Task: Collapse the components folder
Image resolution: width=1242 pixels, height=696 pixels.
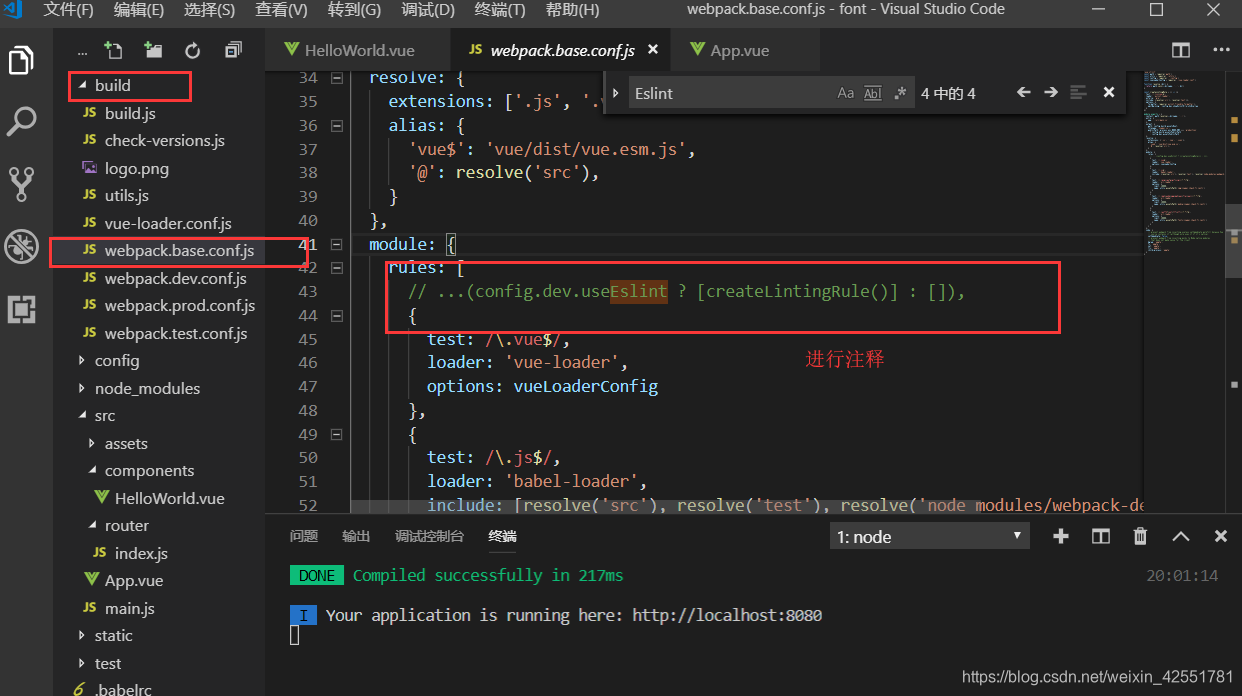Action: [x=93, y=471]
